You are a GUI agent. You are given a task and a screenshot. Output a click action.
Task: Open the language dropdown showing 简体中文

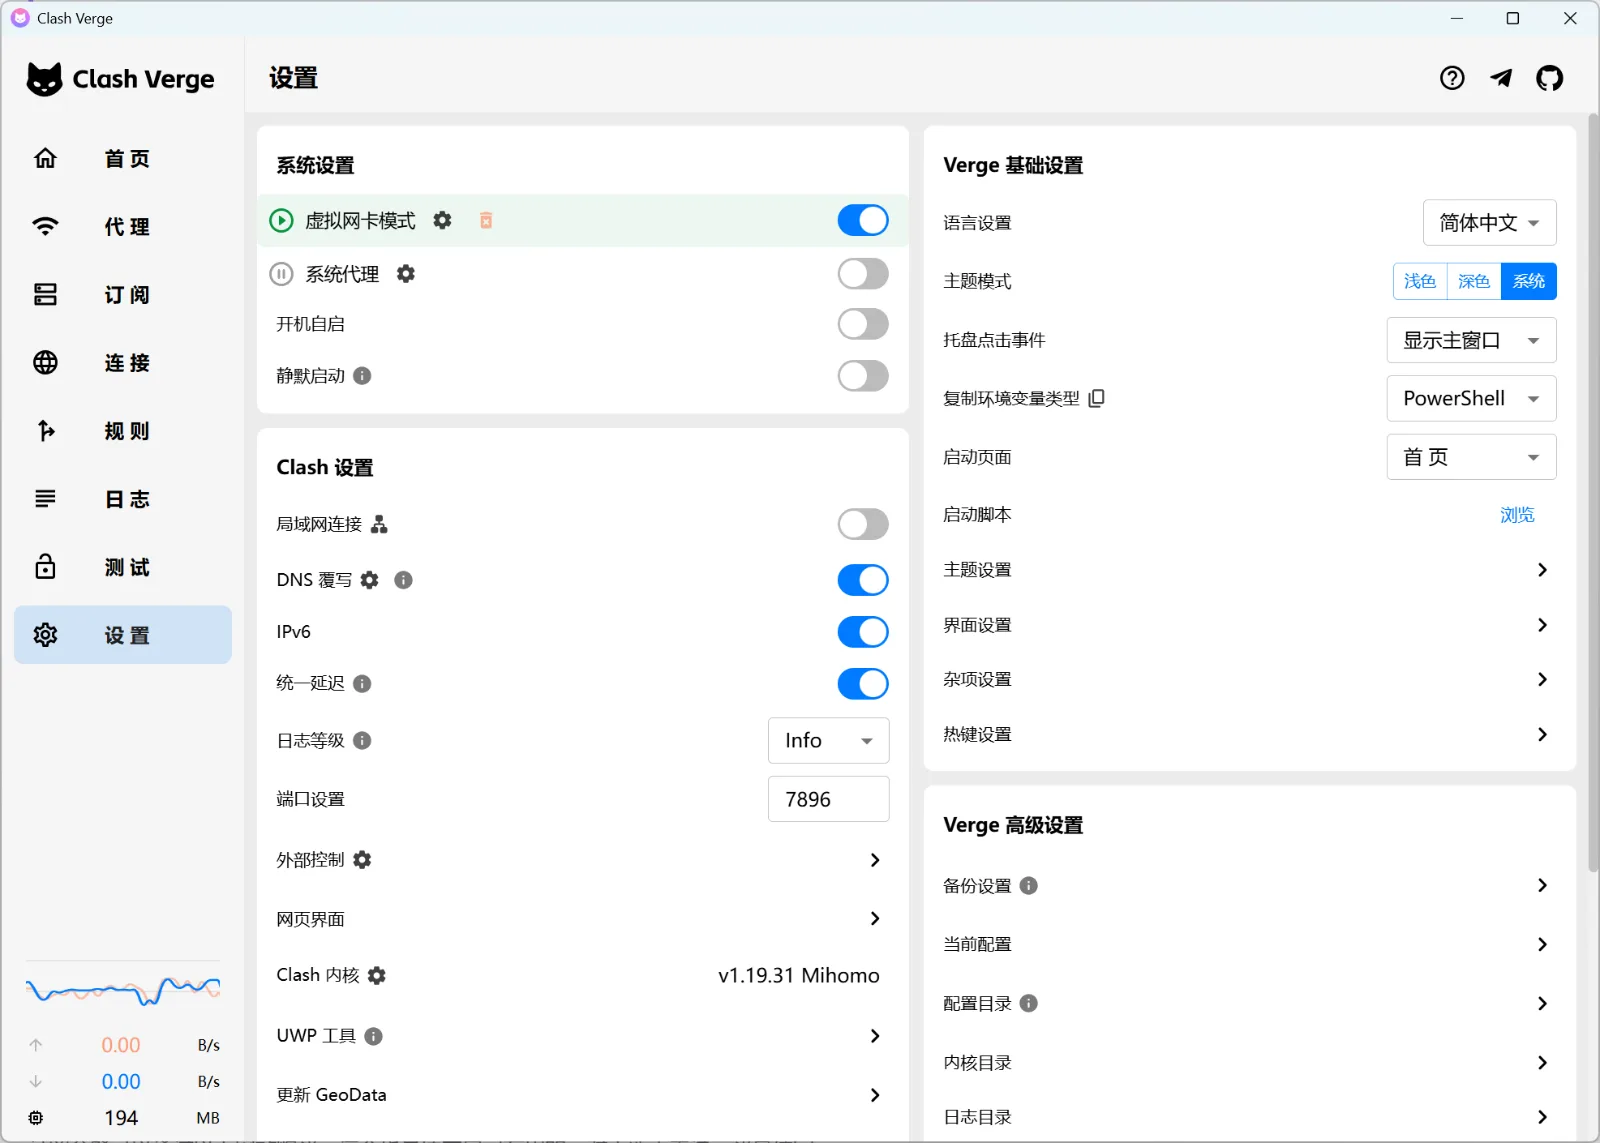[1489, 223]
